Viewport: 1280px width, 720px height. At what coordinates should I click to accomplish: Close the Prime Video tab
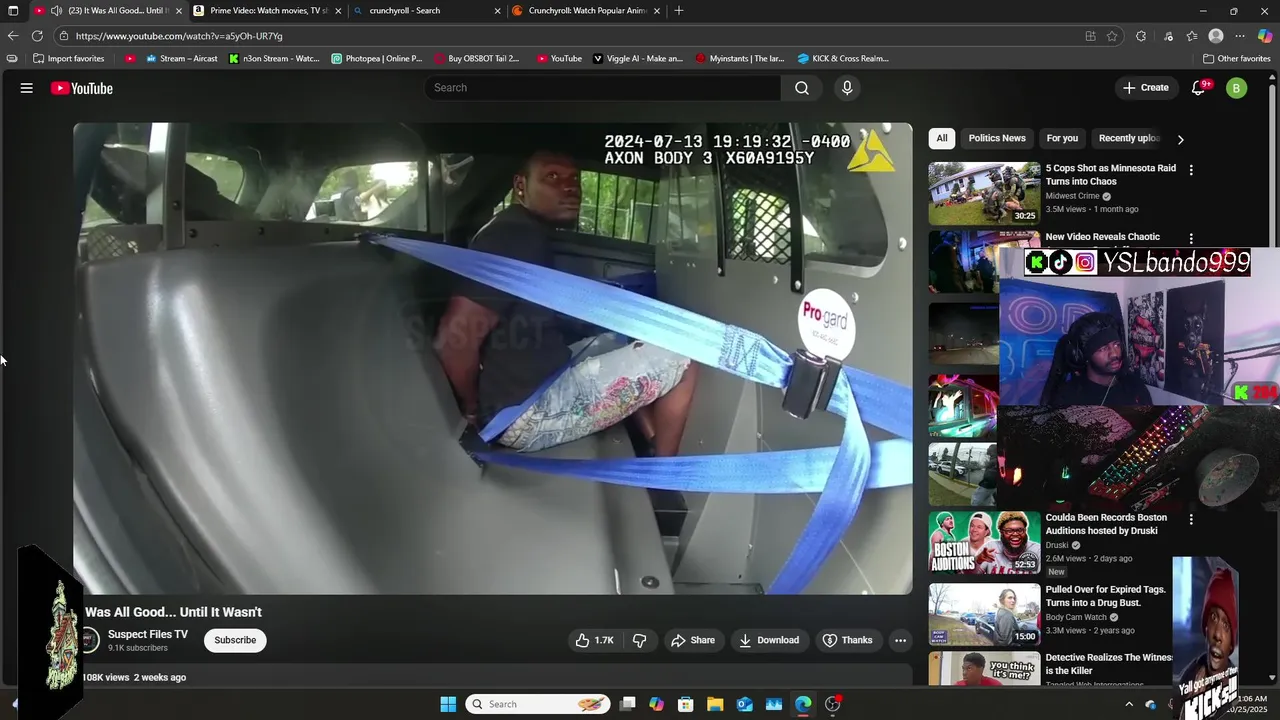(x=338, y=11)
